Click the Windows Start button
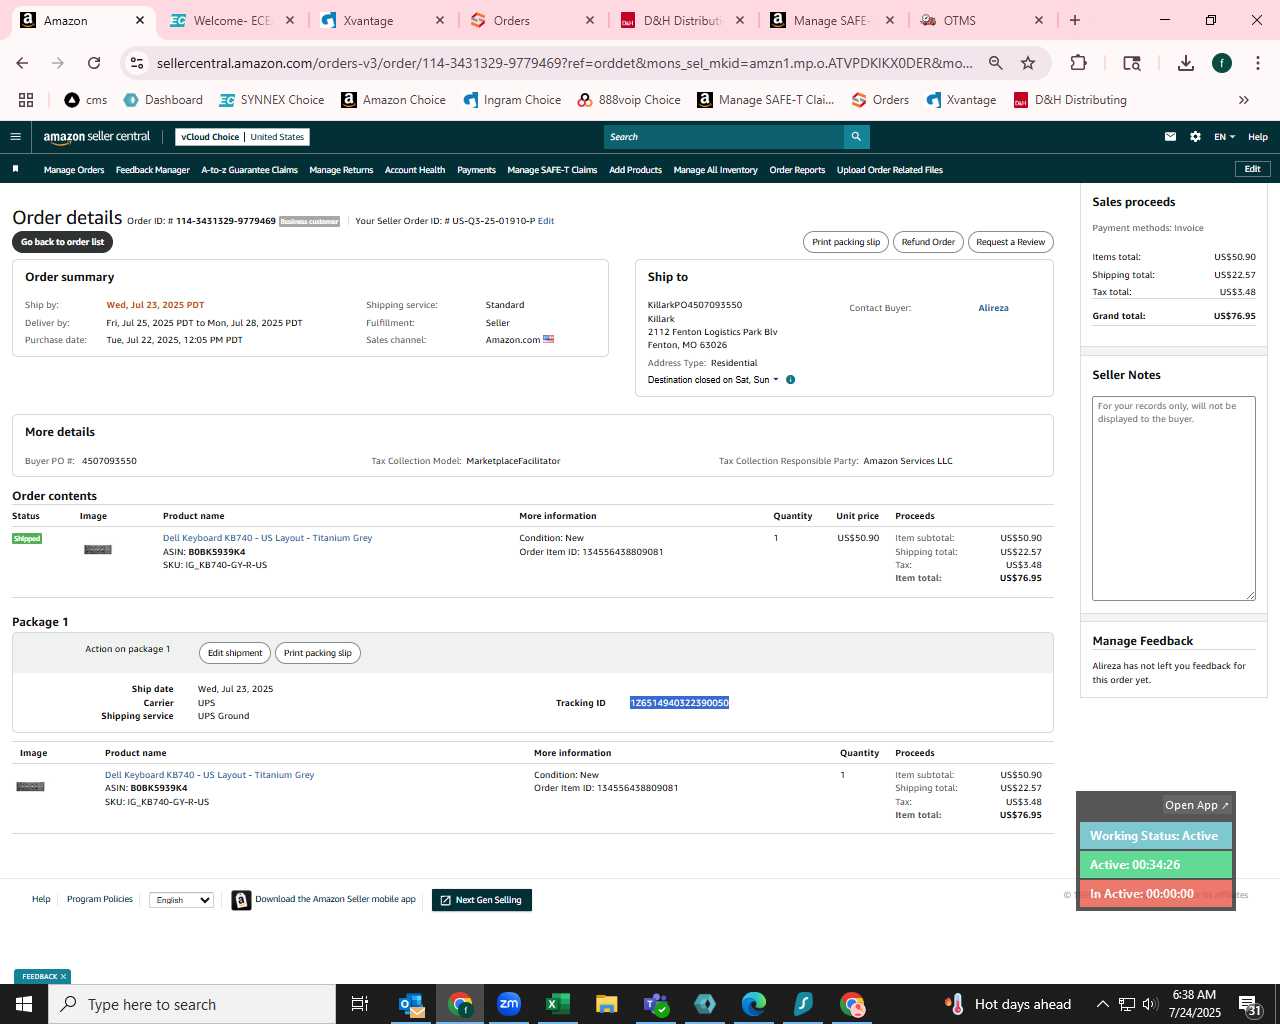 tap(24, 1004)
